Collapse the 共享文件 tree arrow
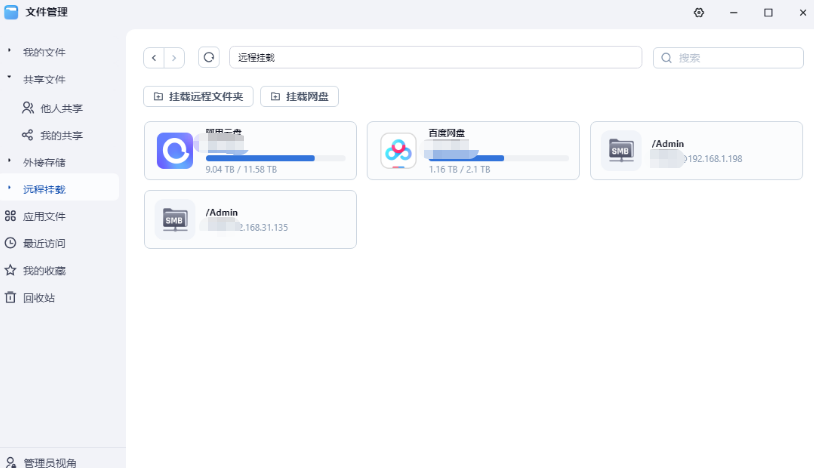 click(x=9, y=77)
